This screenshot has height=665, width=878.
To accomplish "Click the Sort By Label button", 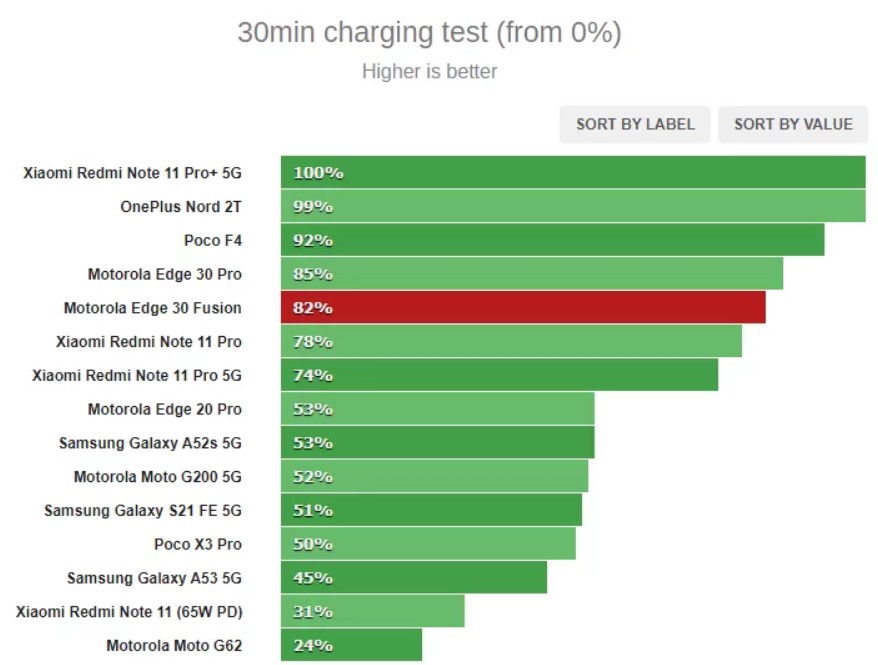I will (x=635, y=124).
